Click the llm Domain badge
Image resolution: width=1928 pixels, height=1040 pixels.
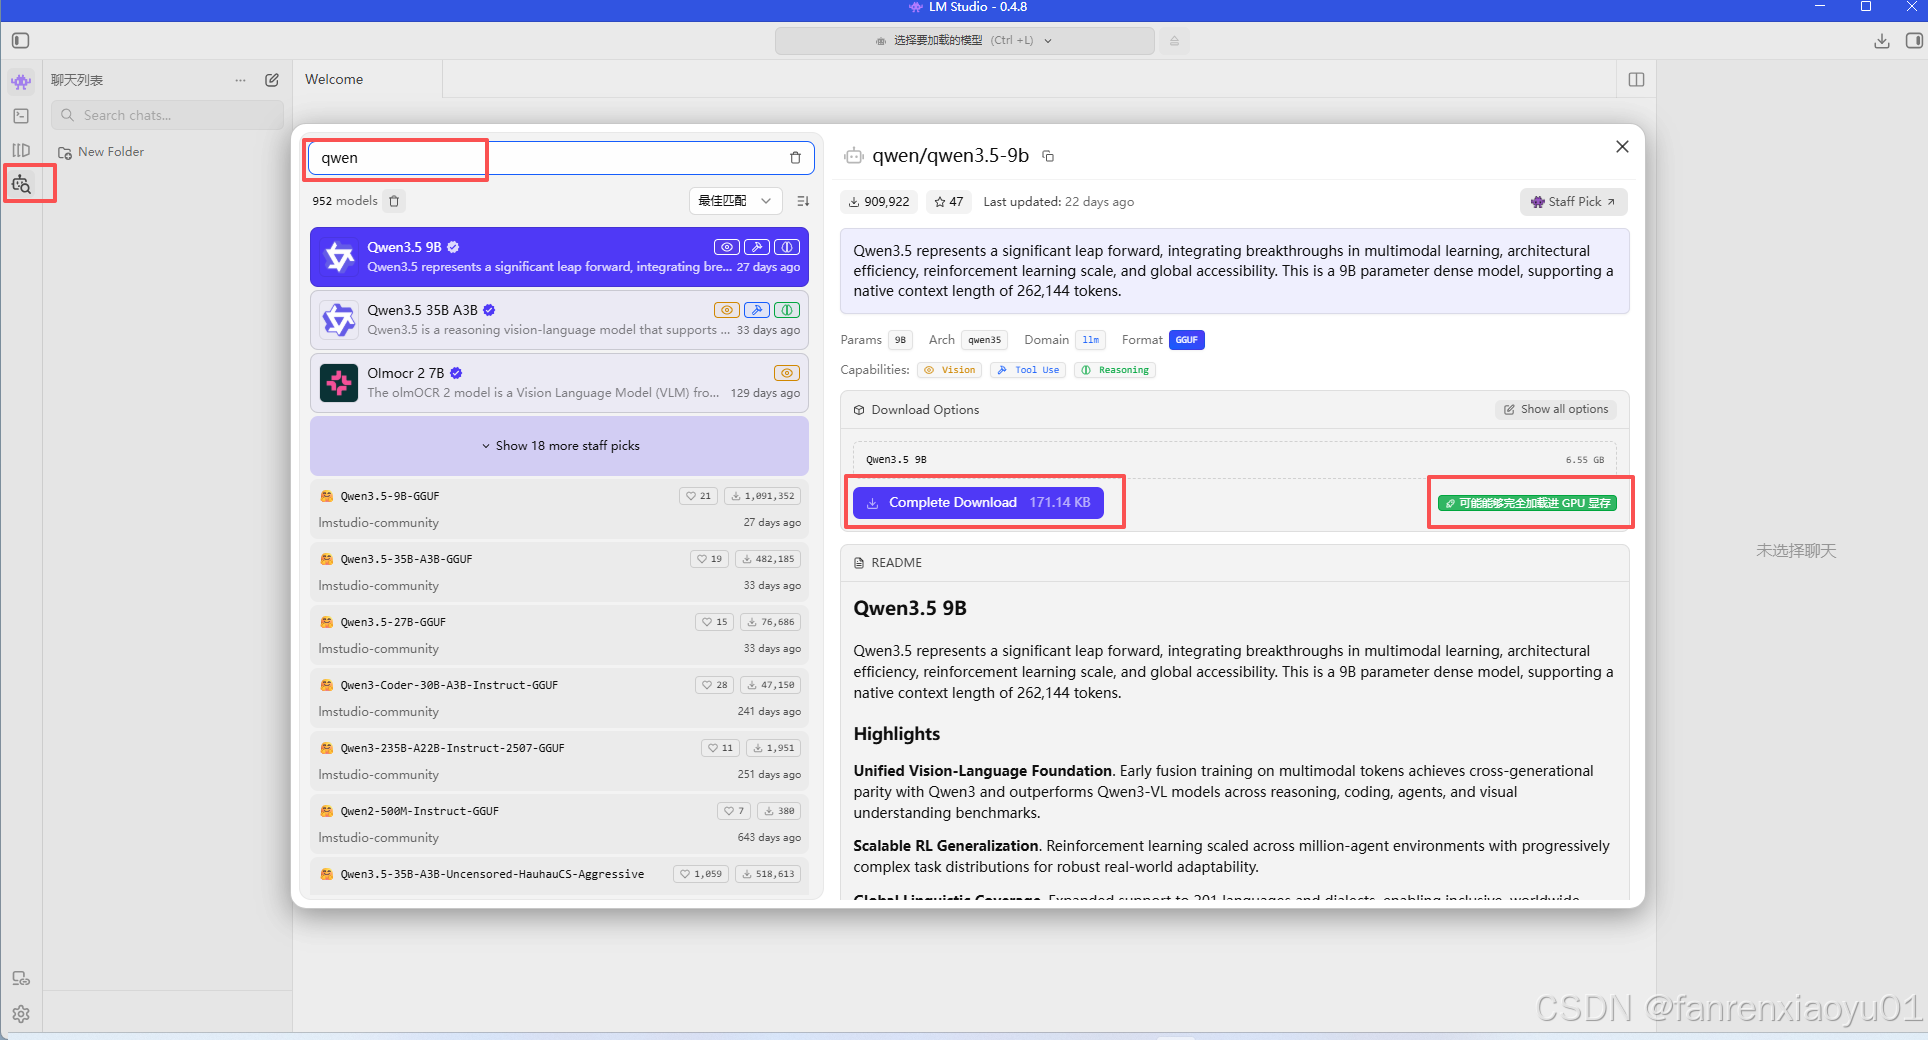pyautogui.click(x=1091, y=340)
